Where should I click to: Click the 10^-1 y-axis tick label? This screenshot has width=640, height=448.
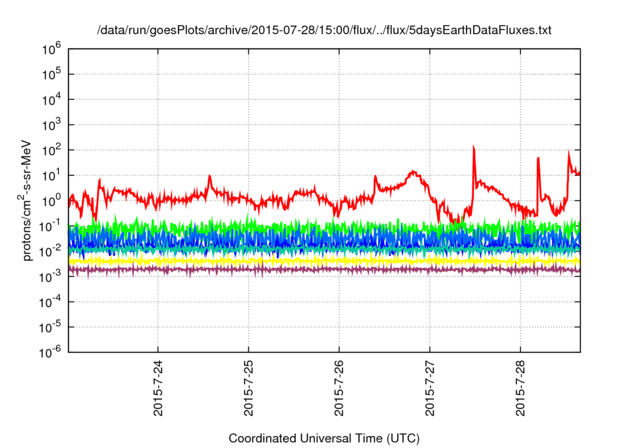point(51,227)
